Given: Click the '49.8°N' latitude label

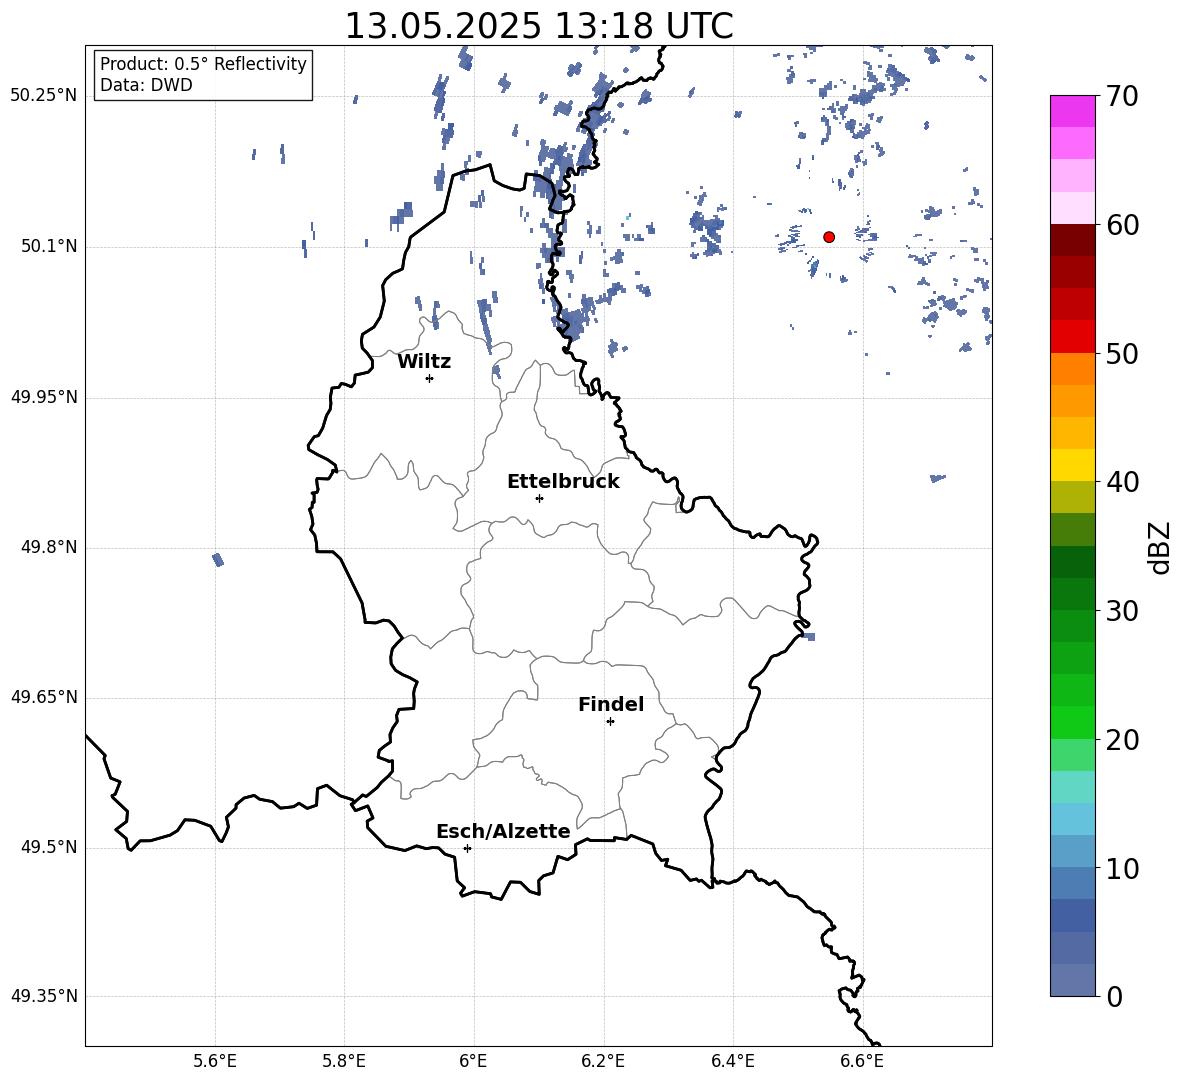Looking at the screenshot, I should click(49, 547).
